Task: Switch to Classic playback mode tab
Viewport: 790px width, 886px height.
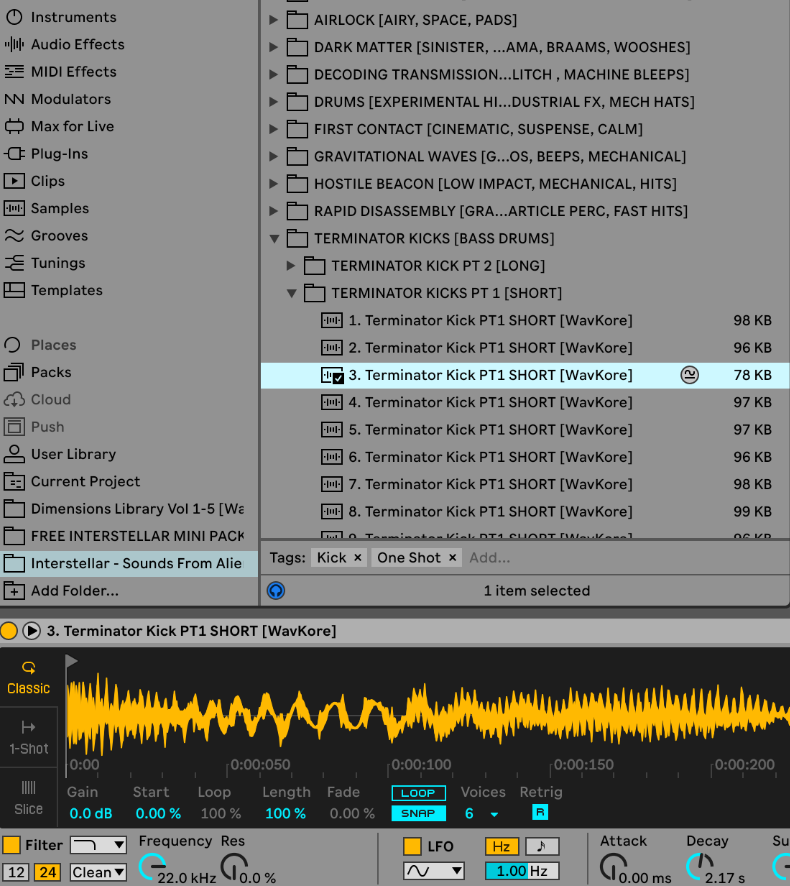Action: (x=28, y=677)
